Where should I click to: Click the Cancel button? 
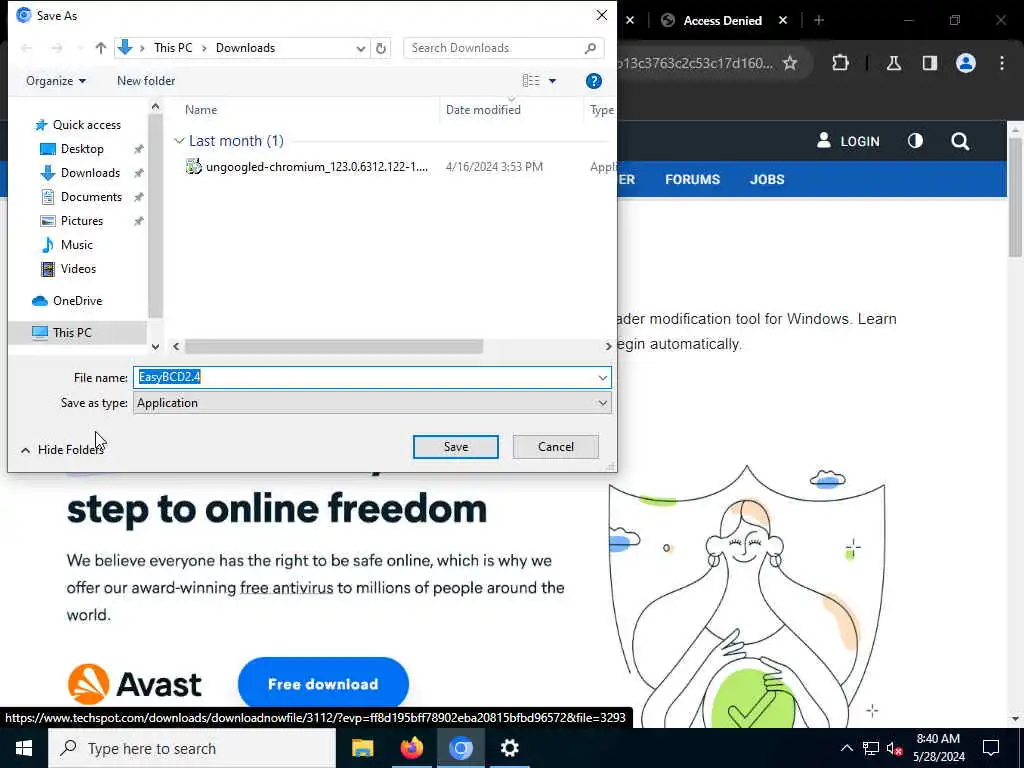(x=556, y=447)
